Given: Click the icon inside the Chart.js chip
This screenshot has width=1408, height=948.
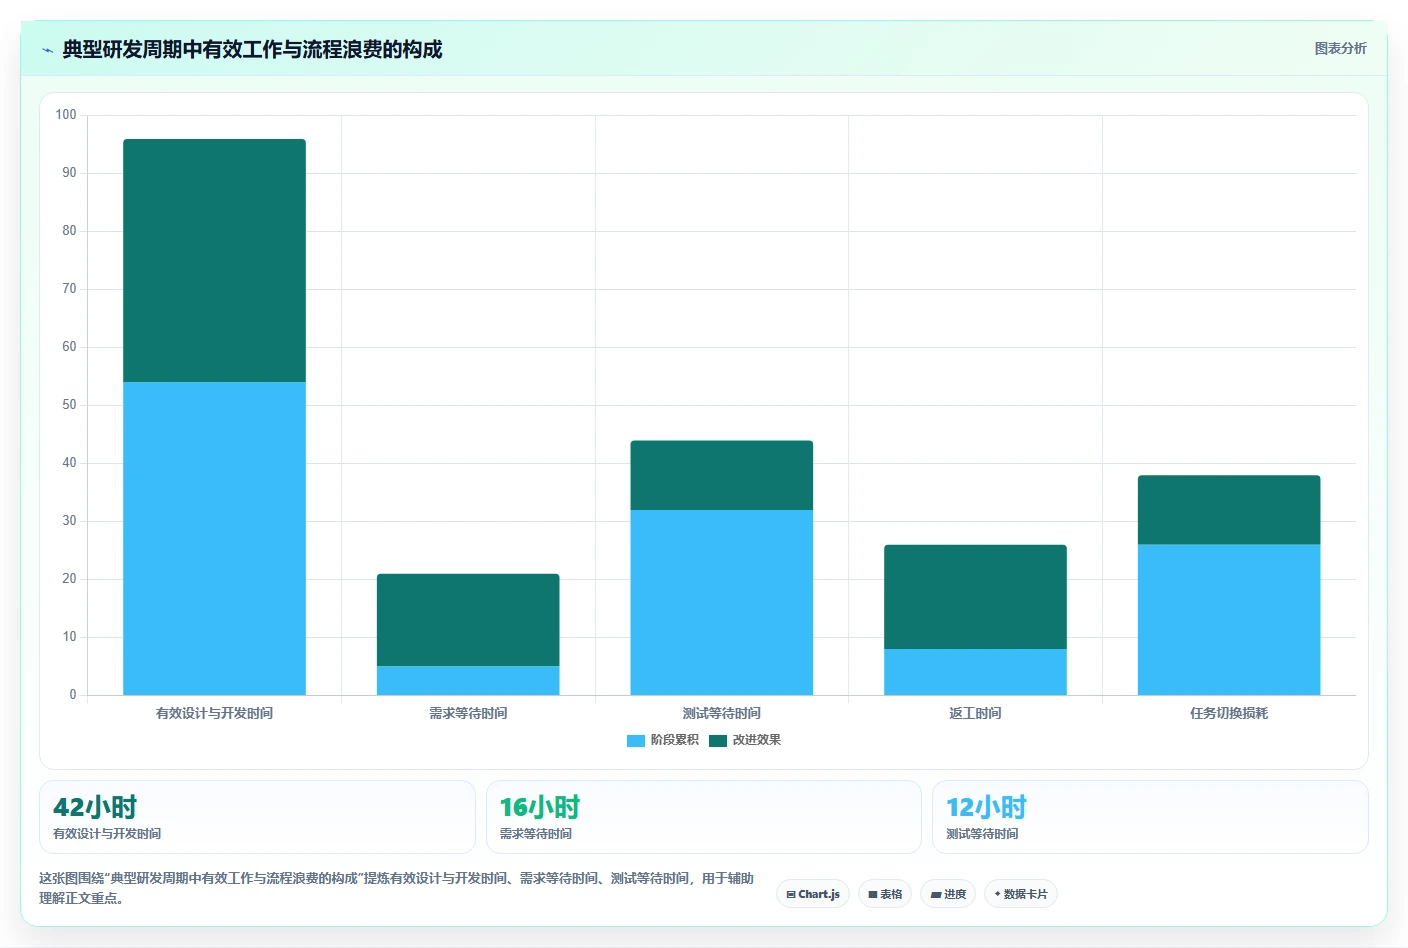Looking at the screenshot, I should tap(791, 895).
